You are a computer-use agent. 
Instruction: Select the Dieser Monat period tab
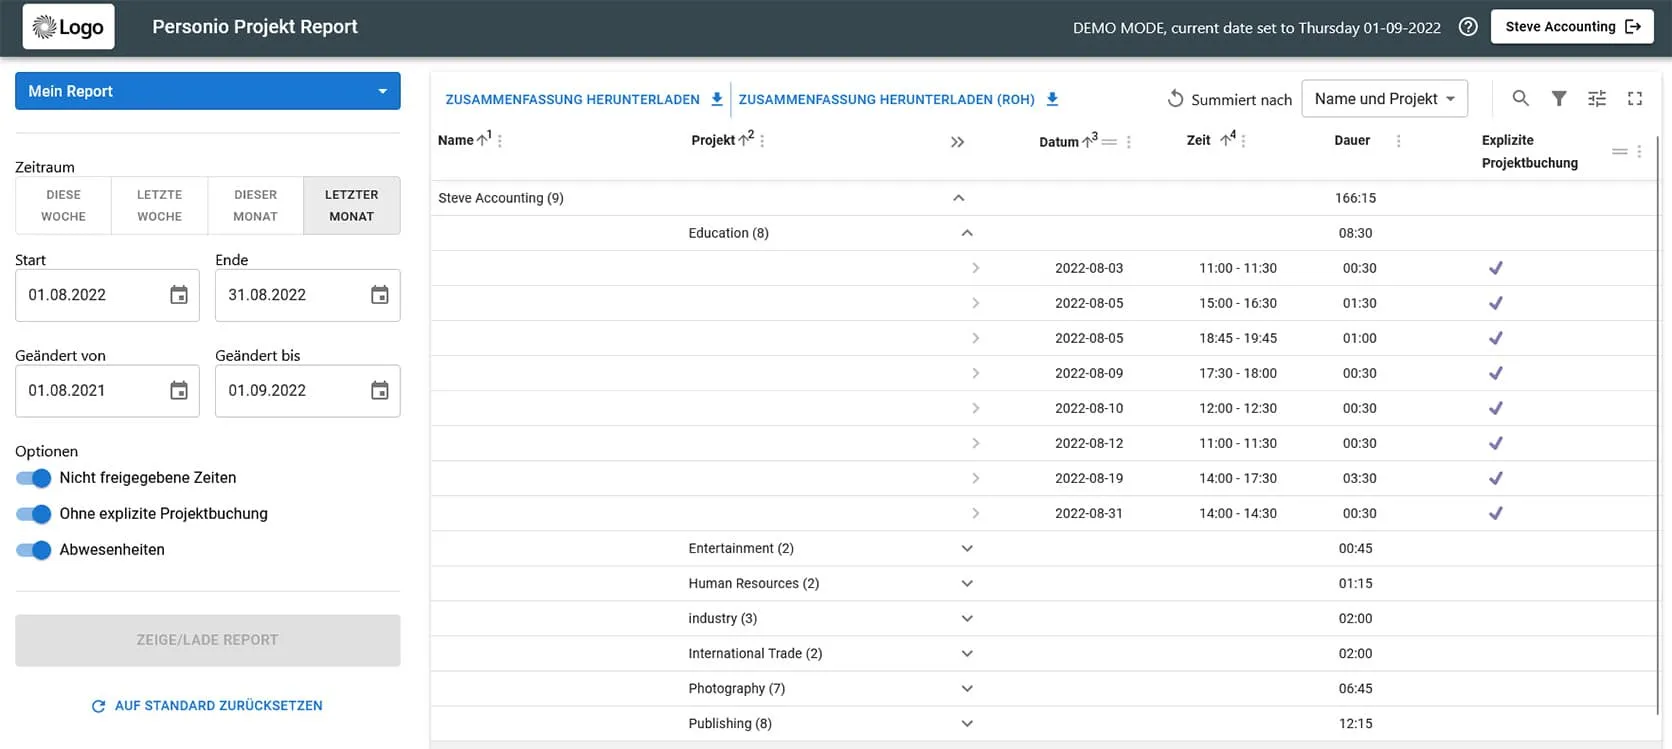[x=255, y=205]
